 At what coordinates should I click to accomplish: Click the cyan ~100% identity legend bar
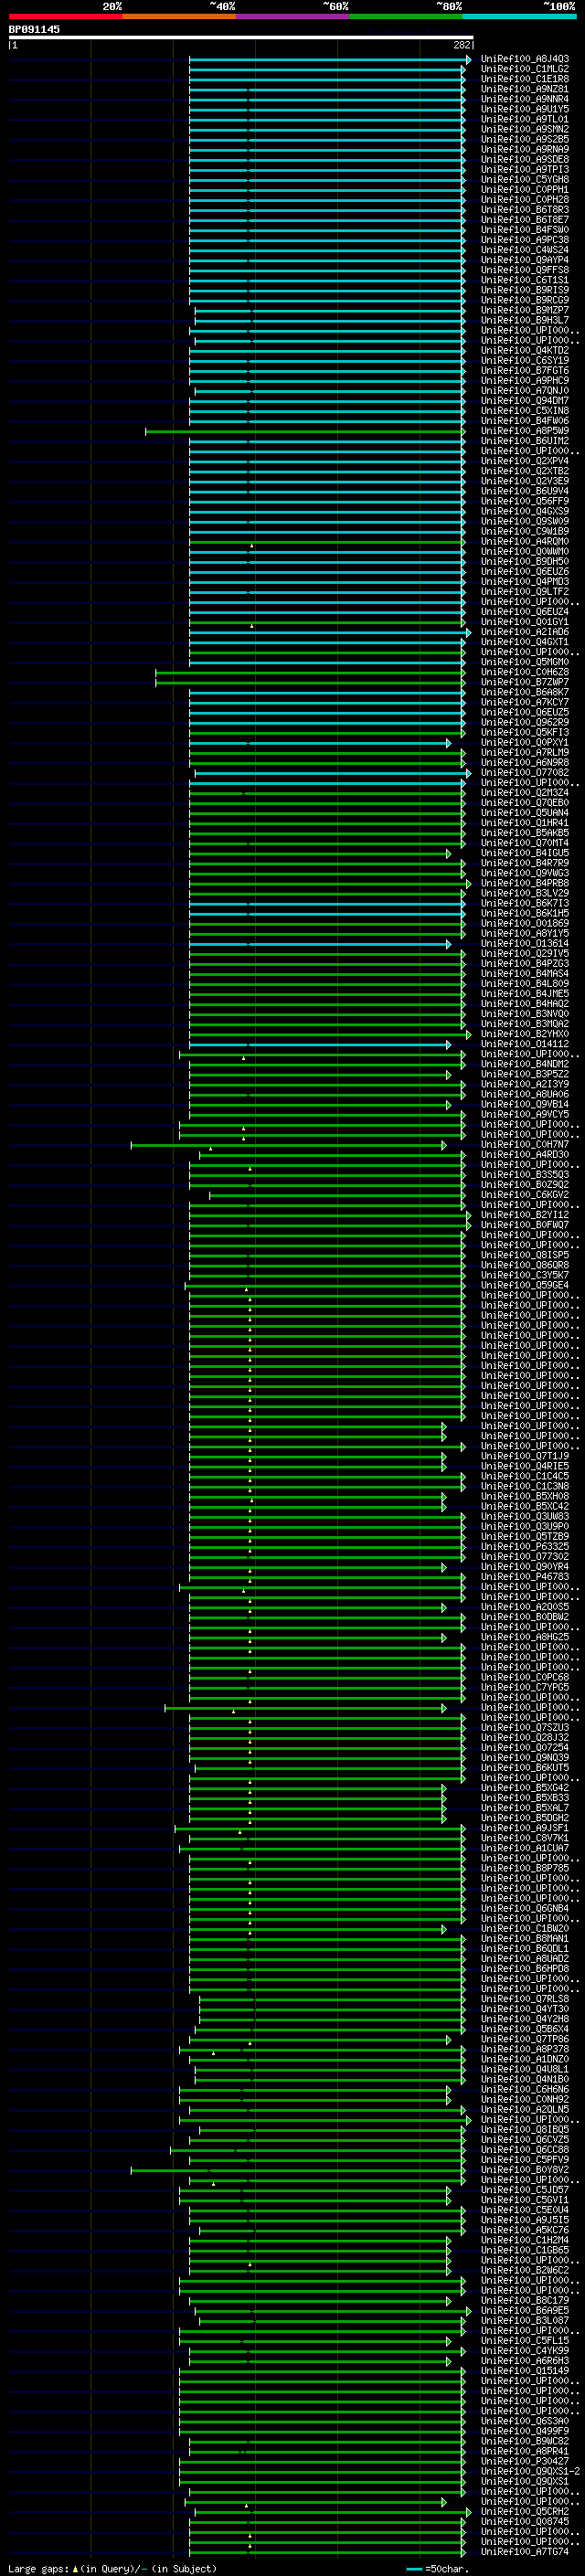pos(519,16)
